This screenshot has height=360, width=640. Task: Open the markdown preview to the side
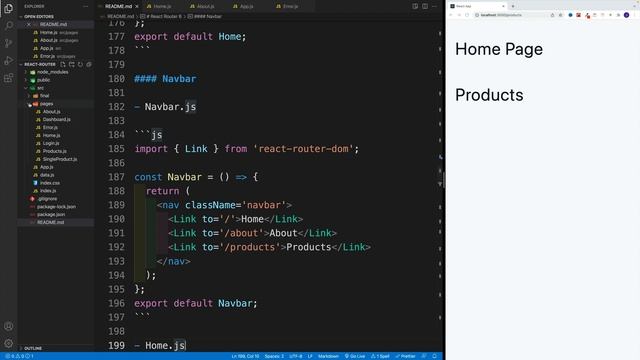click(415, 6)
